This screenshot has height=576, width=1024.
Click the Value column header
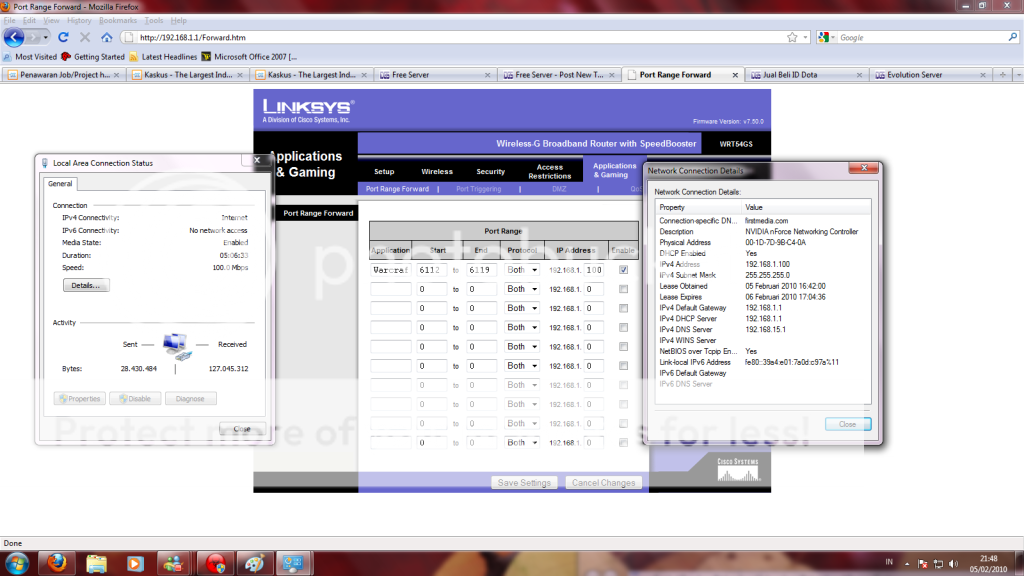tap(807, 207)
